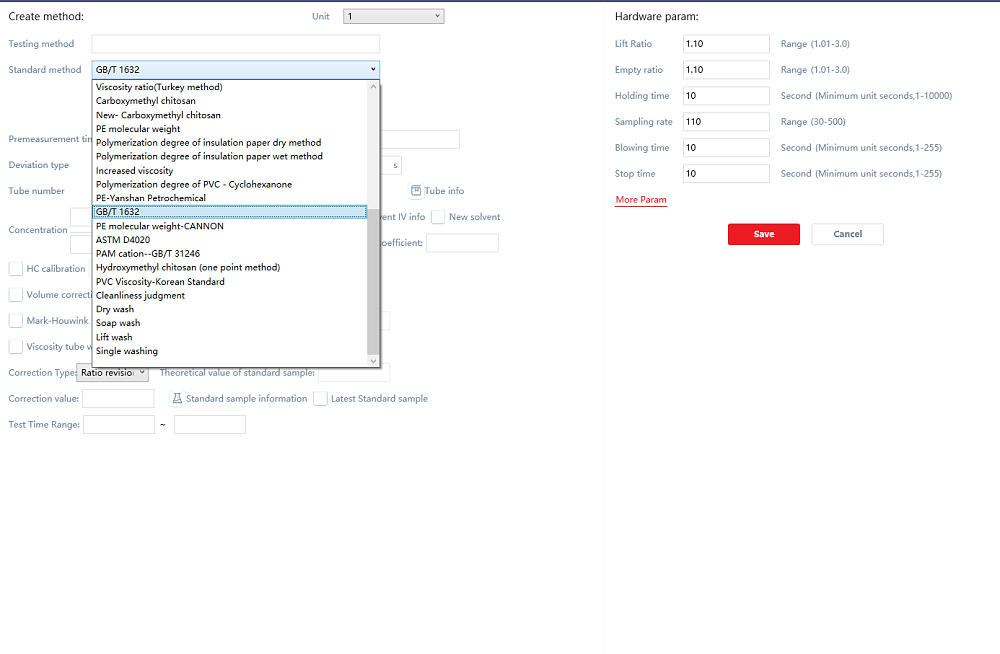1000x654 pixels.
Task: Select Cleanliness judgment method
Action: click(x=141, y=295)
